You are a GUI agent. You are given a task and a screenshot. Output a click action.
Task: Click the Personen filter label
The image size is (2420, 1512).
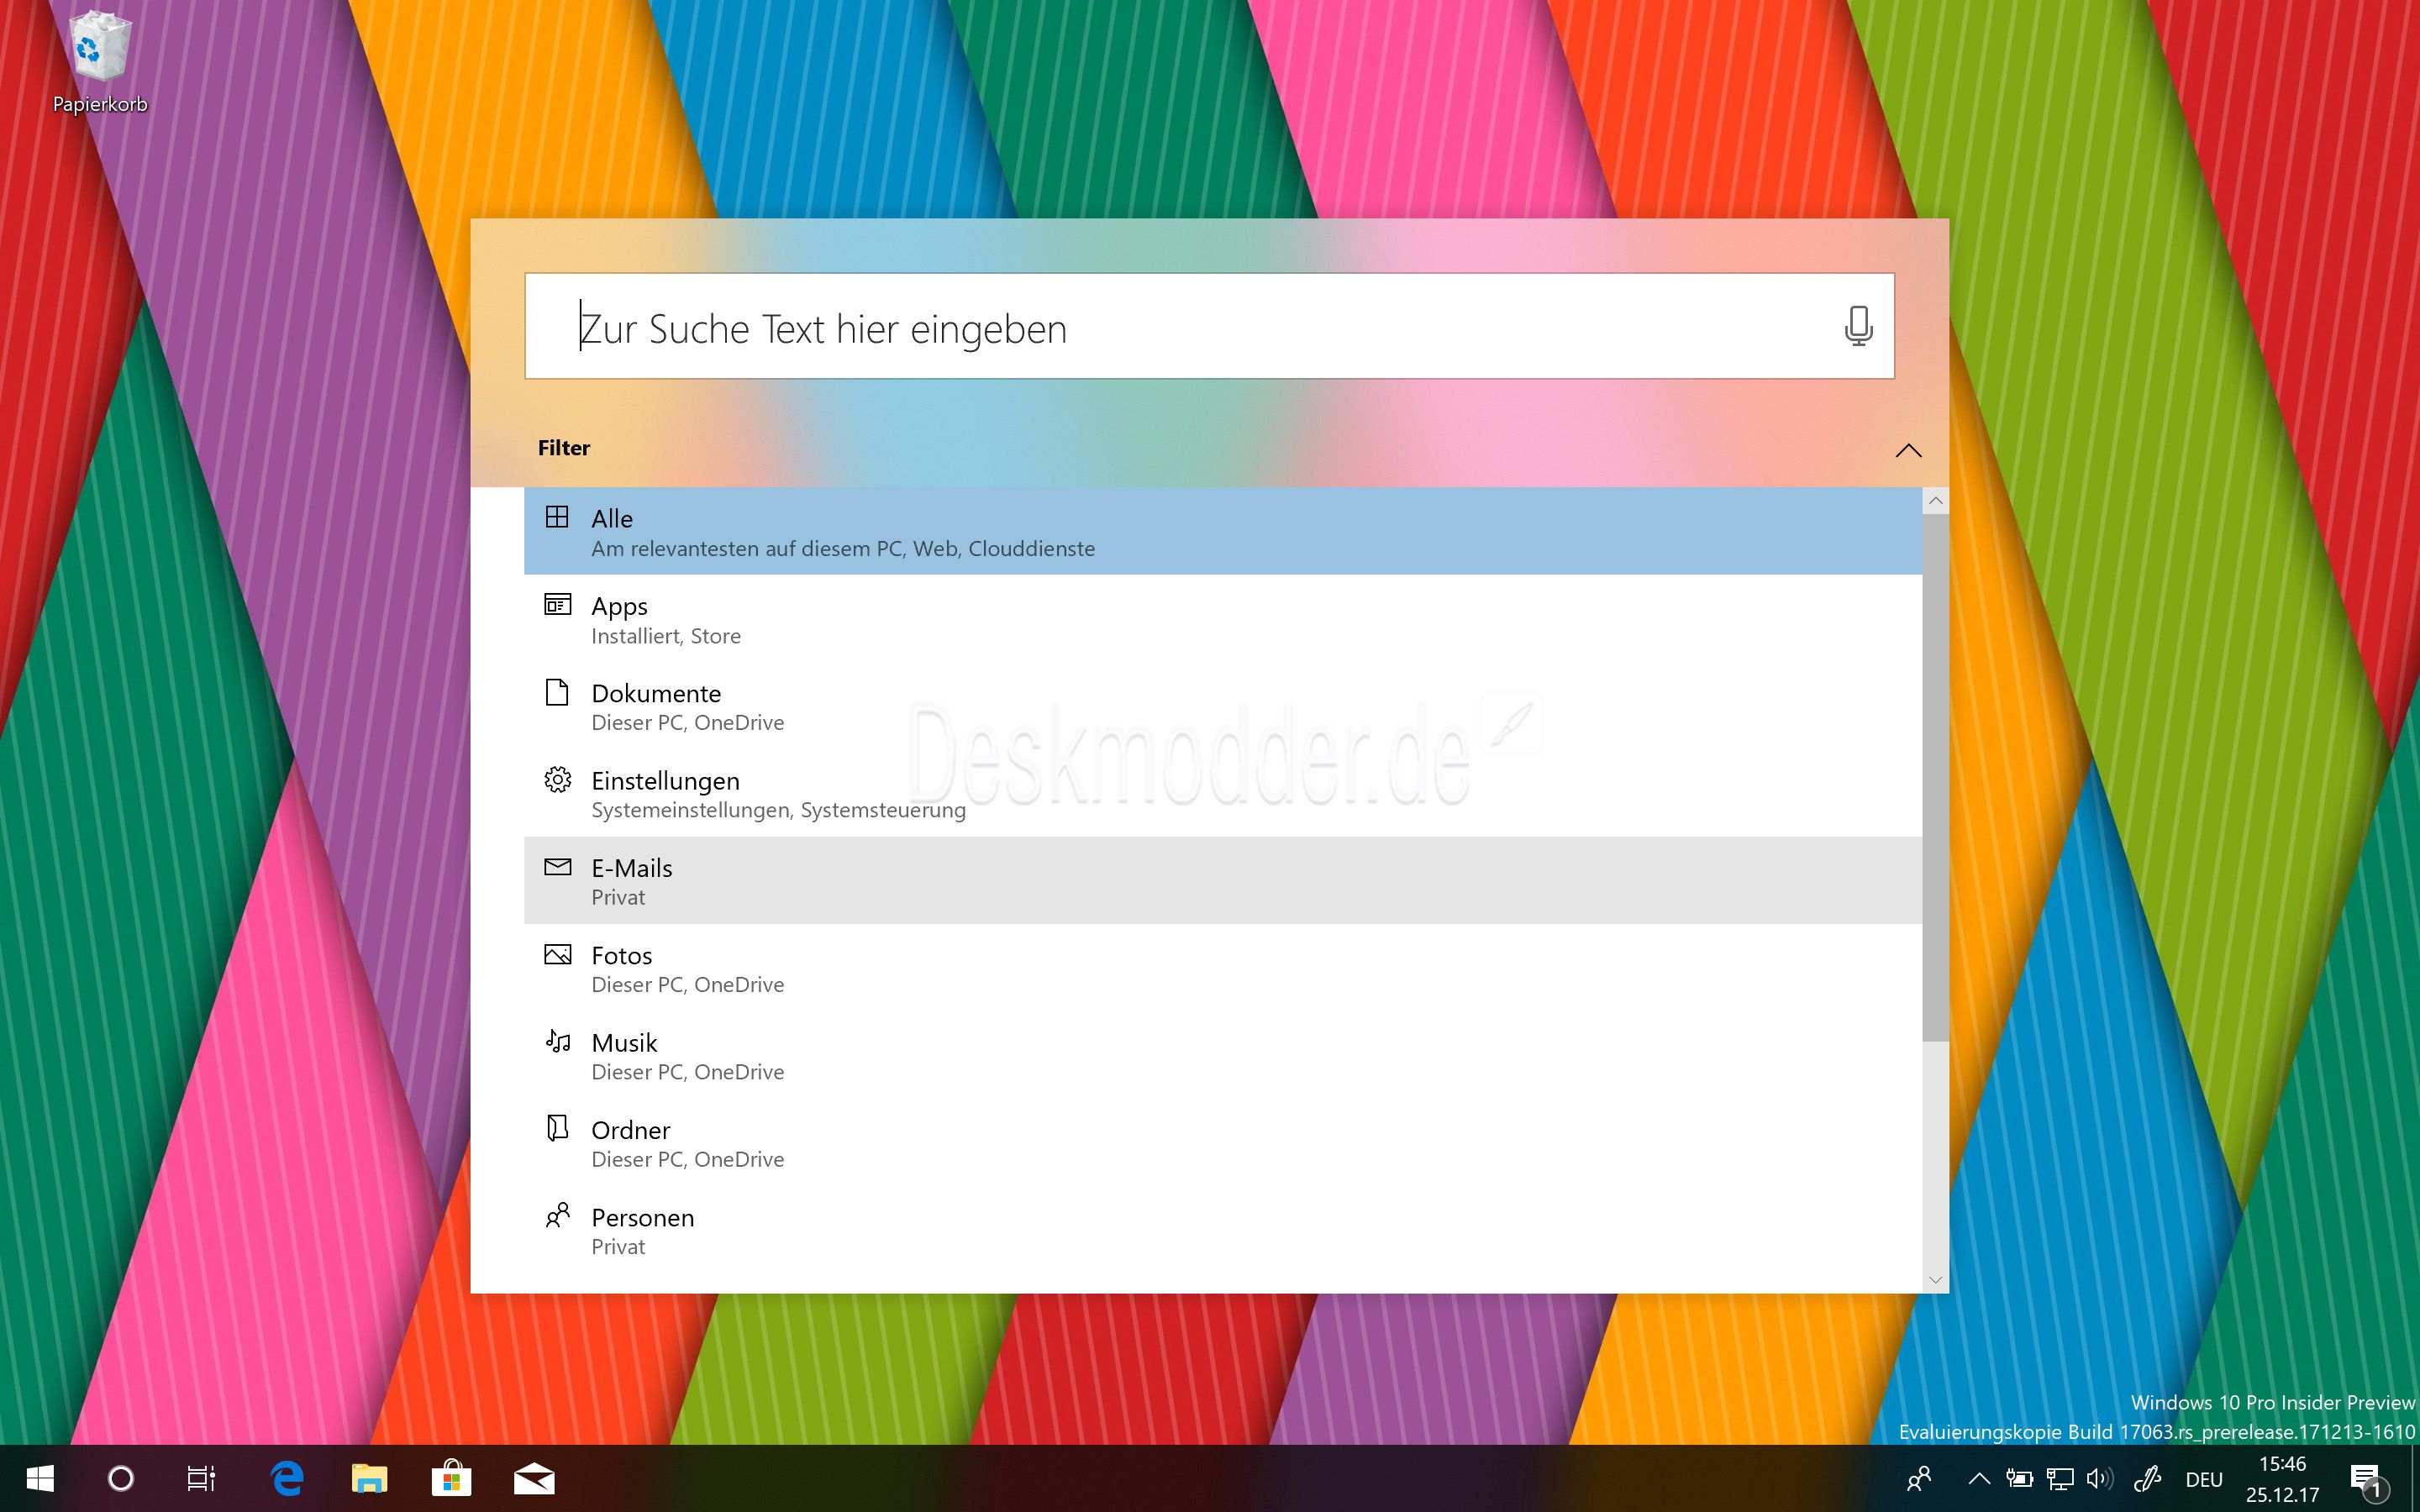click(642, 1217)
